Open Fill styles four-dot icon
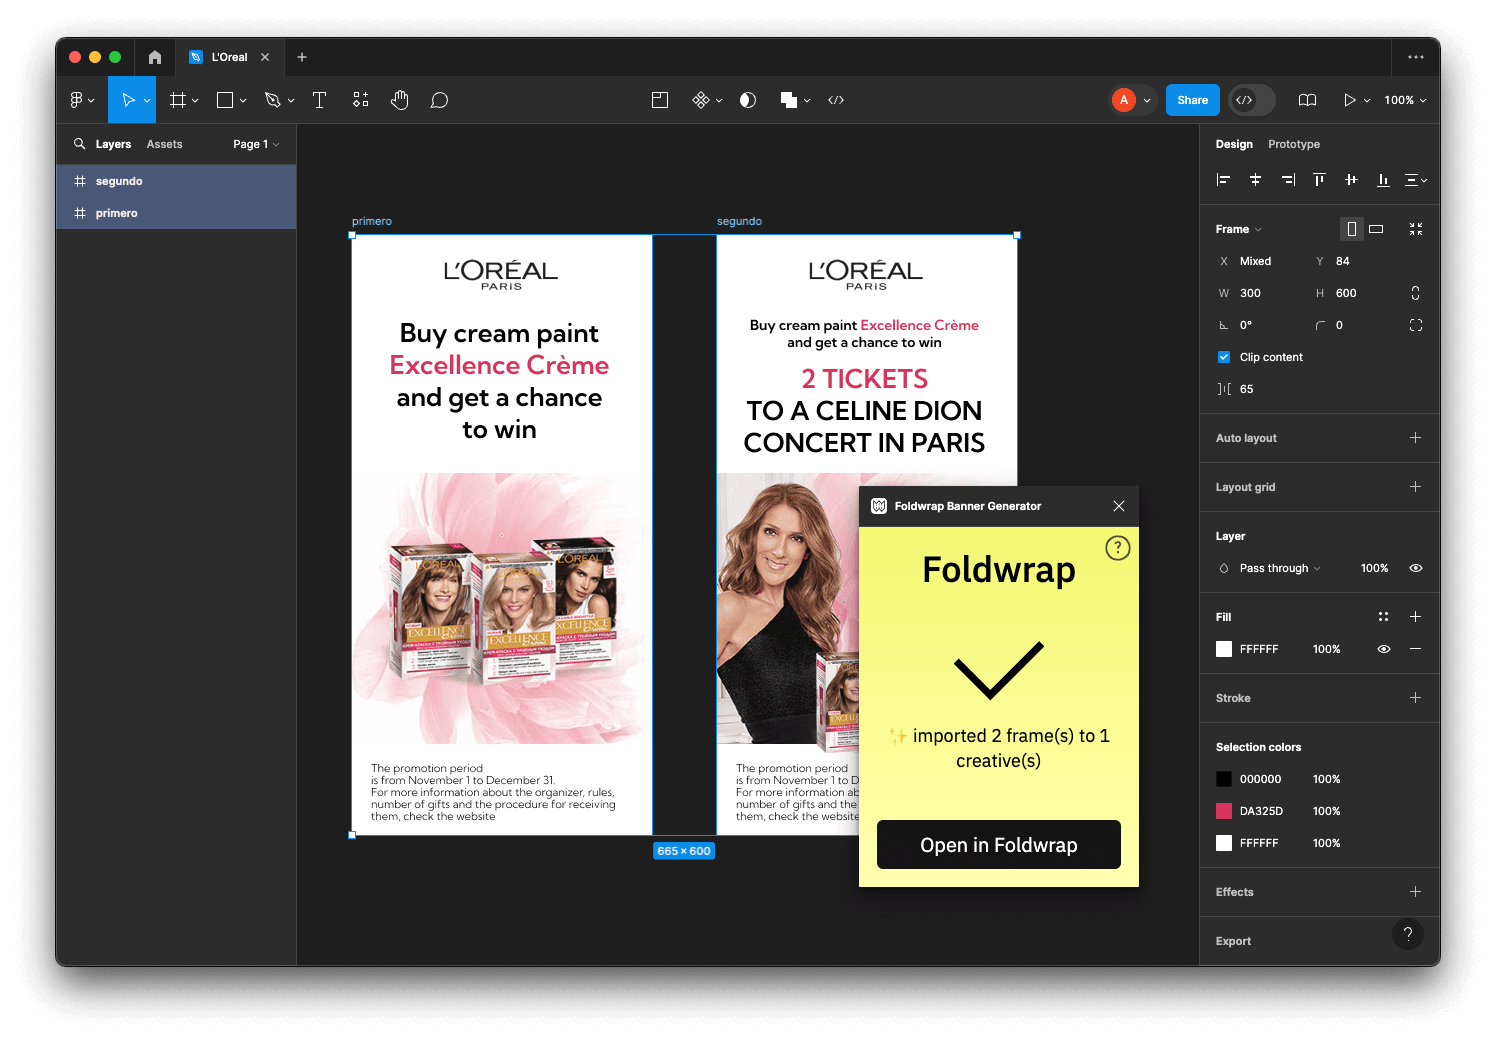The image size is (1496, 1040). [1383, 617]
